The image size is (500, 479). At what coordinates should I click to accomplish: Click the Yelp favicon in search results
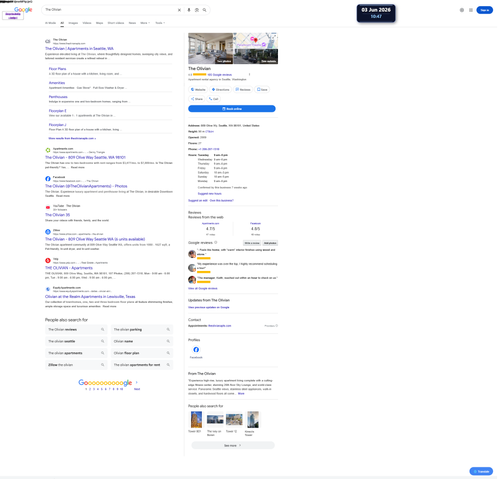[x=48, y=260]
